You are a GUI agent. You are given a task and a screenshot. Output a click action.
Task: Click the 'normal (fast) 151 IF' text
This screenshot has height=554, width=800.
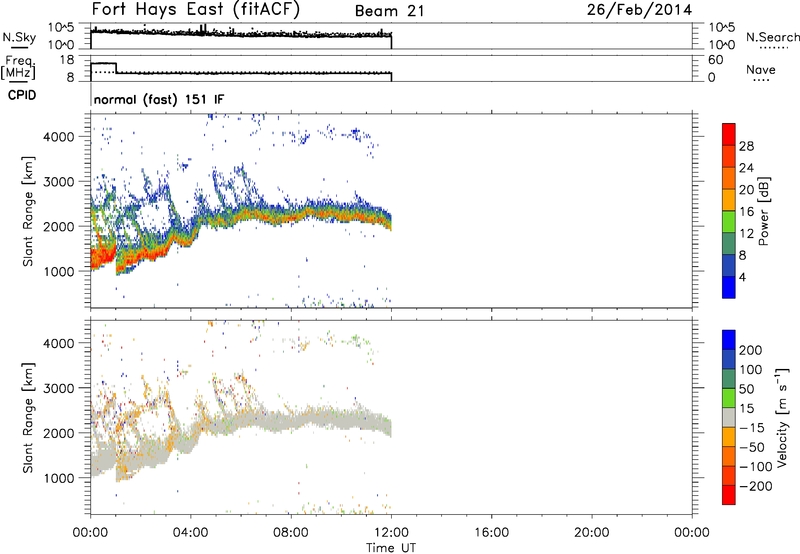click(159, 99)
